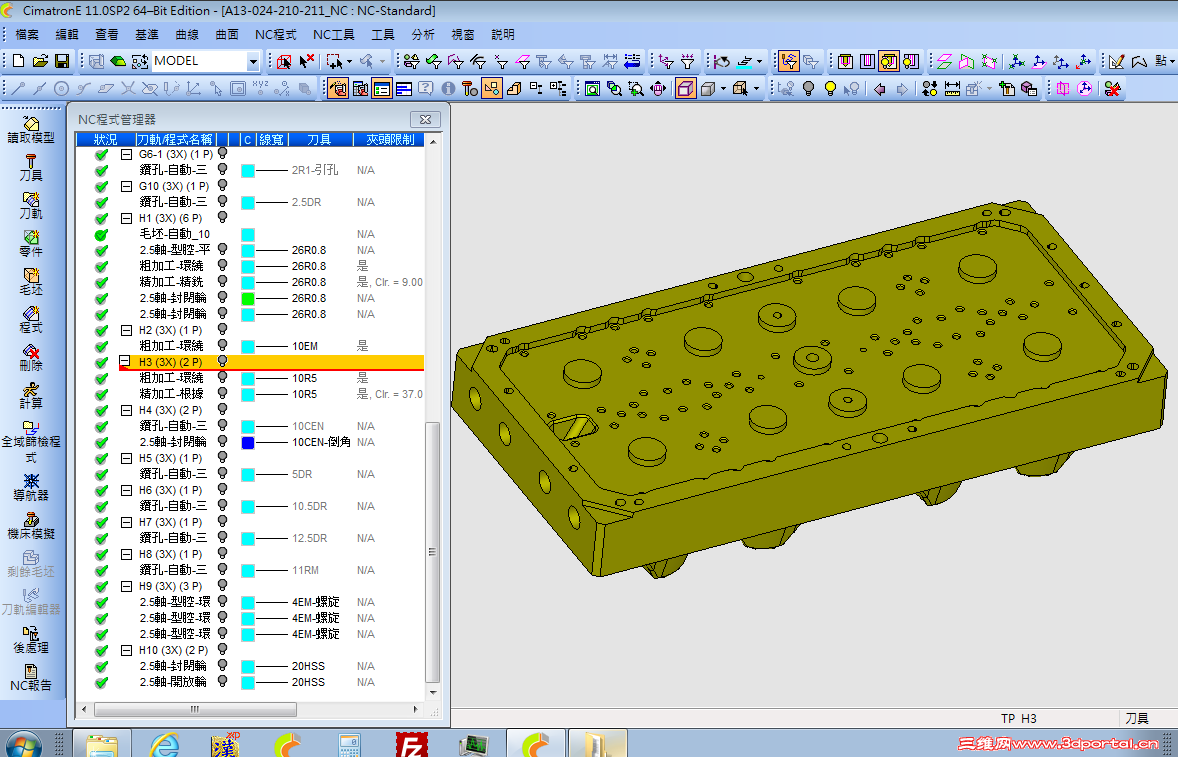Screen dimensions: 1178x757
Task: Open the 編輯 menu
Action: pos(67,35)
